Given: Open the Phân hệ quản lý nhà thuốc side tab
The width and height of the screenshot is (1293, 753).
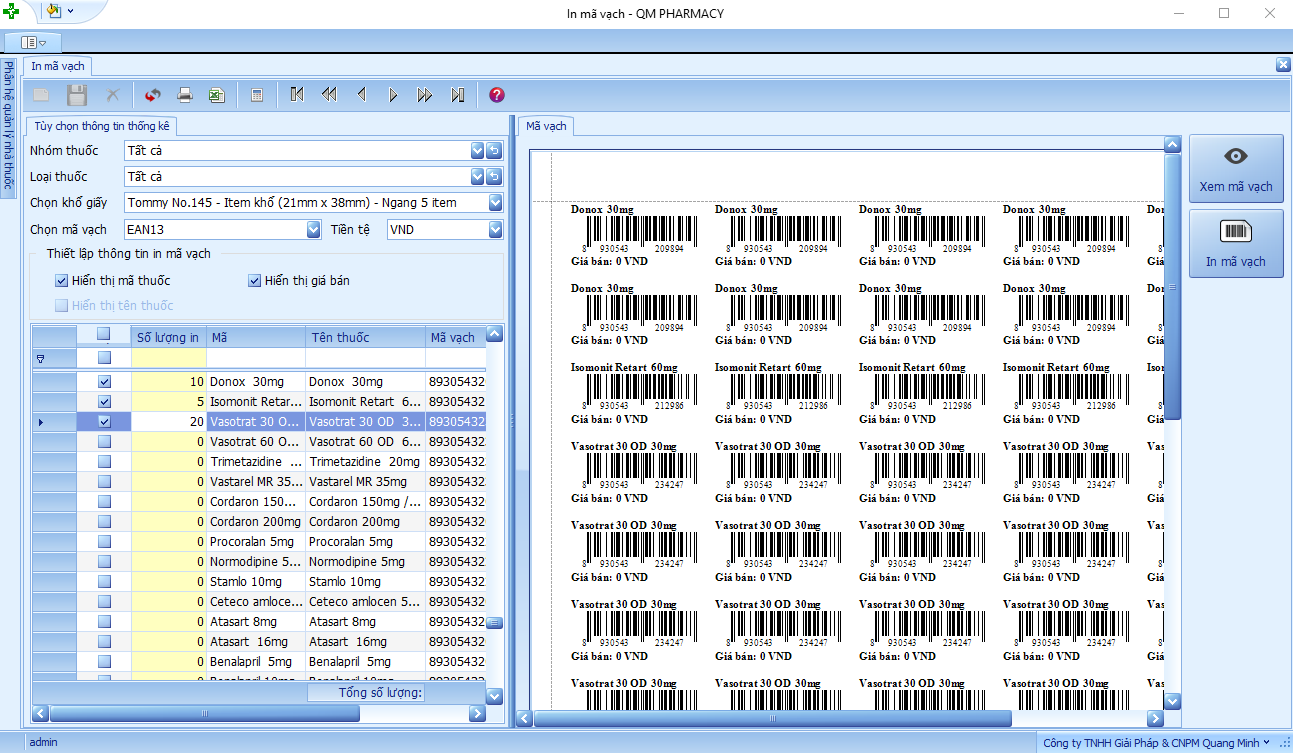Looking at the screenshot, I should coord(9,129).
